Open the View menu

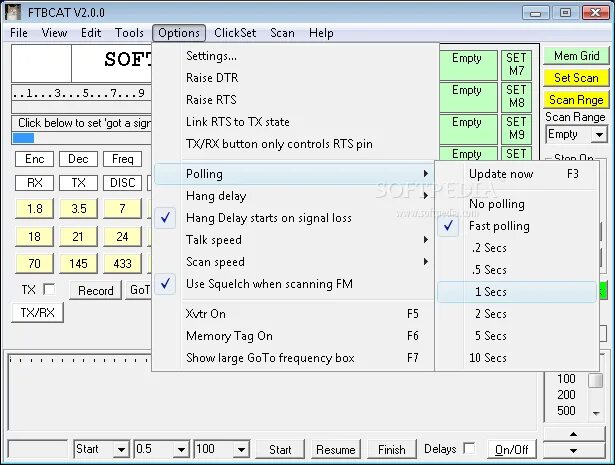(54, 33)
